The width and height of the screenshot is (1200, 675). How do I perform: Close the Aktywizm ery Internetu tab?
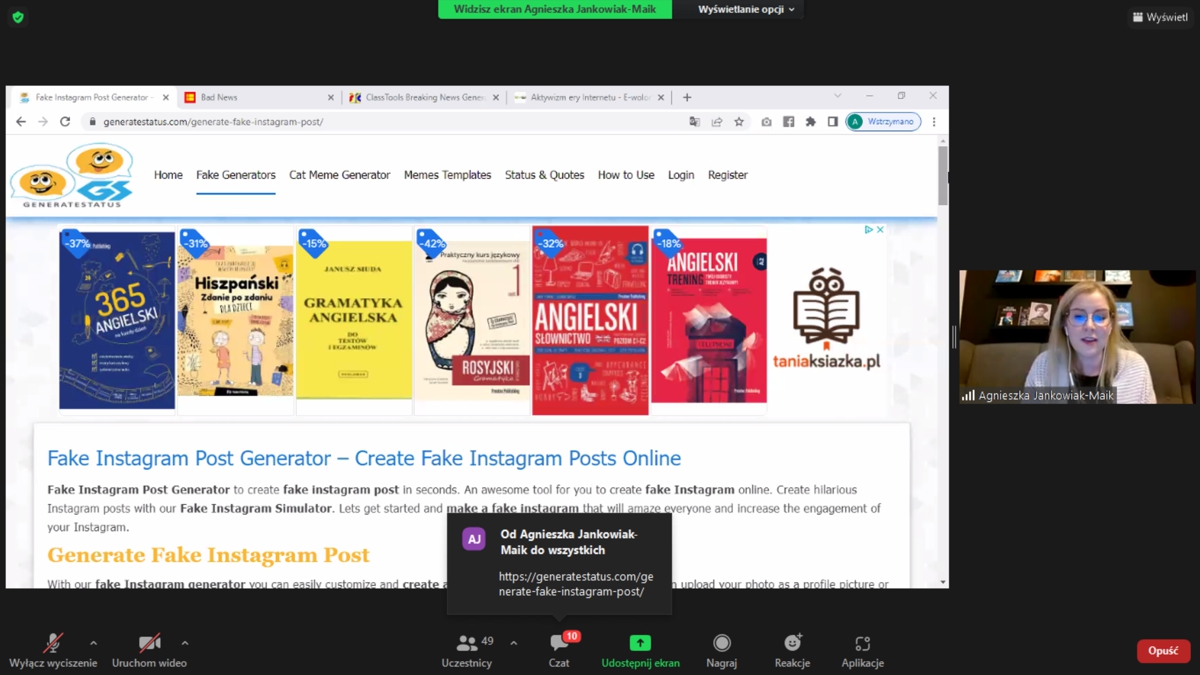(x=661, y=97)
